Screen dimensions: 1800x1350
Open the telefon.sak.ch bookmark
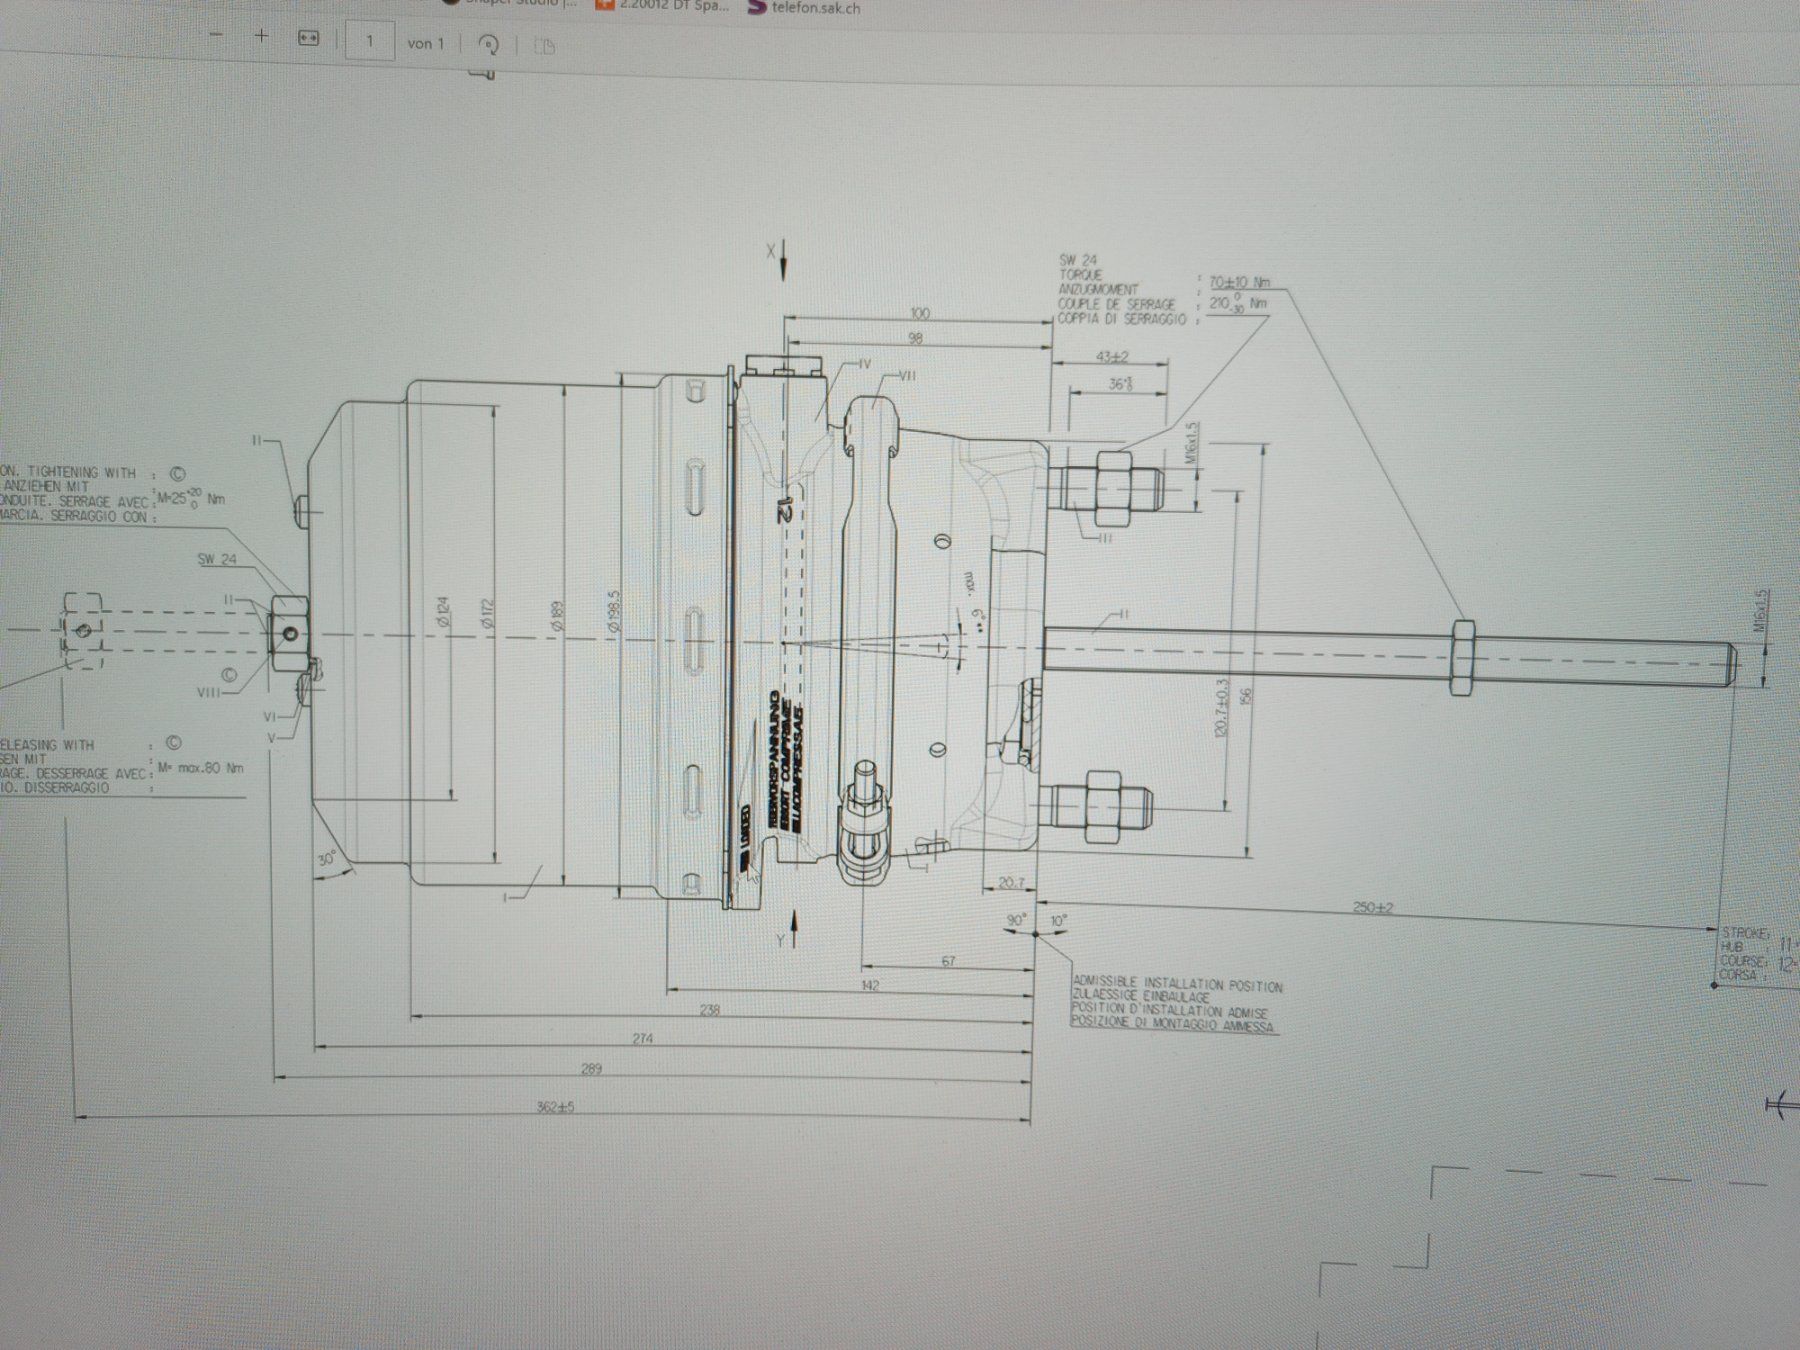(804, 8)
